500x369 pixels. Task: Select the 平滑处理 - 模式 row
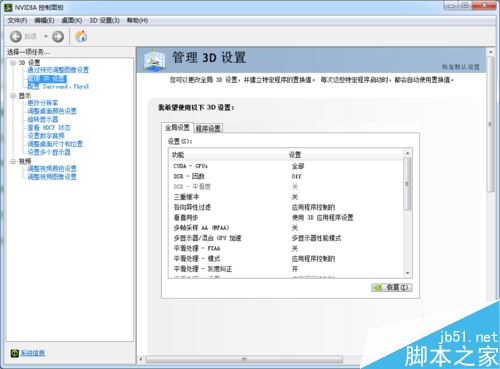coord(286,259)
